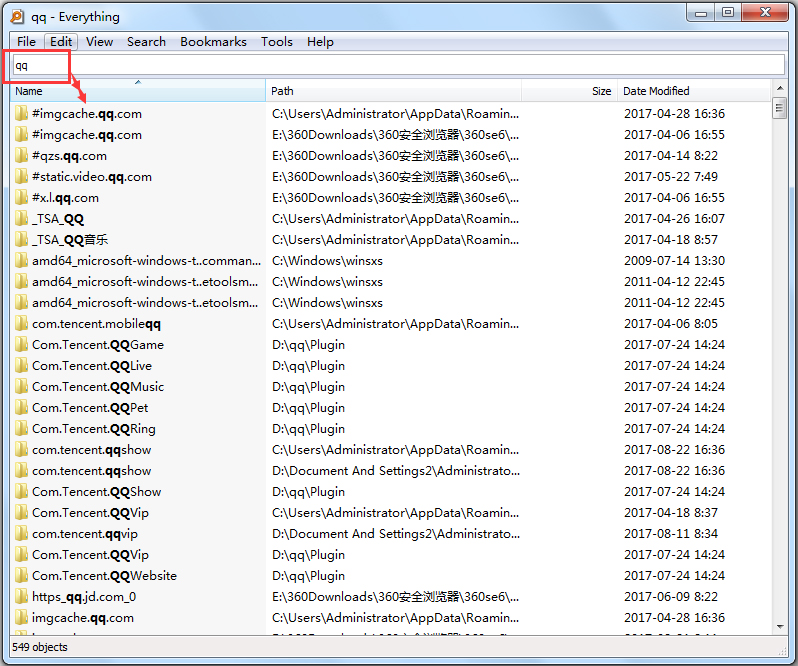Select the #x.l.qq.com result
Image resolution: width=798 pixels, height=666 pixels.
pos(65,197)
